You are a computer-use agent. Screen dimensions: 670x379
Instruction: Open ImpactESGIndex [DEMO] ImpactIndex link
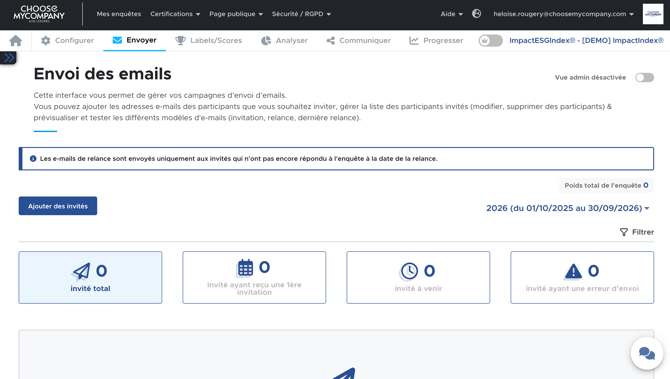pos(586,41)
